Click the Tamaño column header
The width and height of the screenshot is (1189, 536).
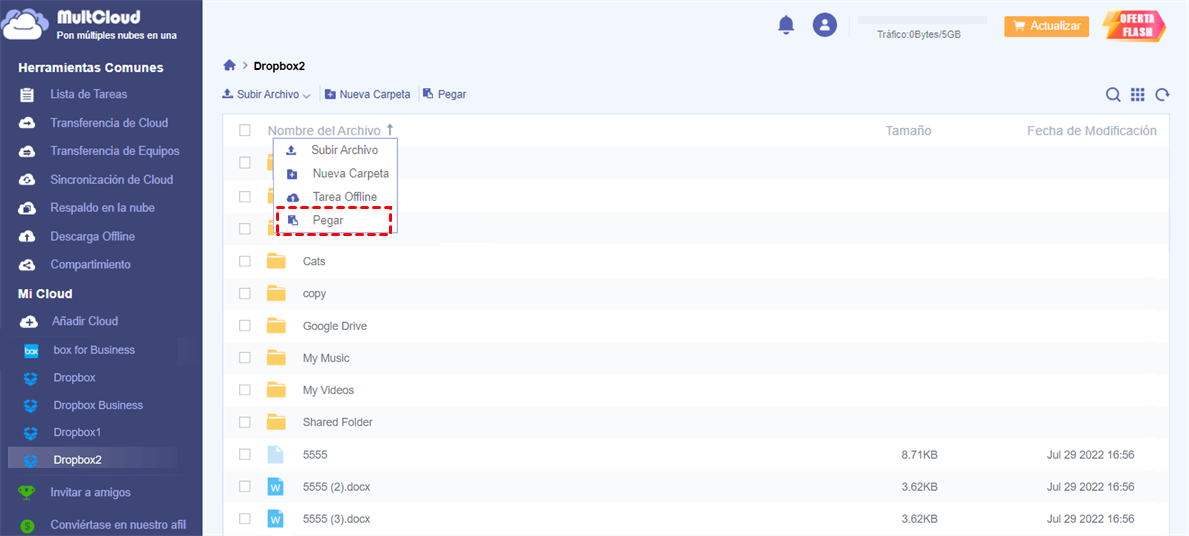[908, 130]
